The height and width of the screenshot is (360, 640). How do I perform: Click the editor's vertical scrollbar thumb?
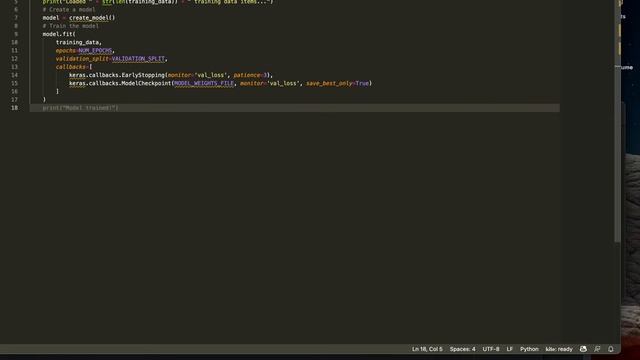point(617,120)
